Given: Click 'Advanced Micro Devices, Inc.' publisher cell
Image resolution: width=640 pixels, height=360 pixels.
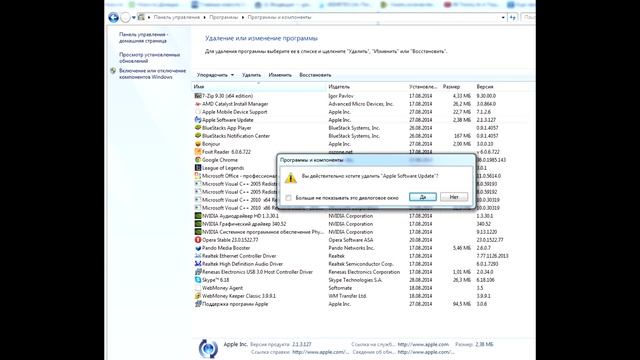Looking at the screenshot, I should click(361, 104).
